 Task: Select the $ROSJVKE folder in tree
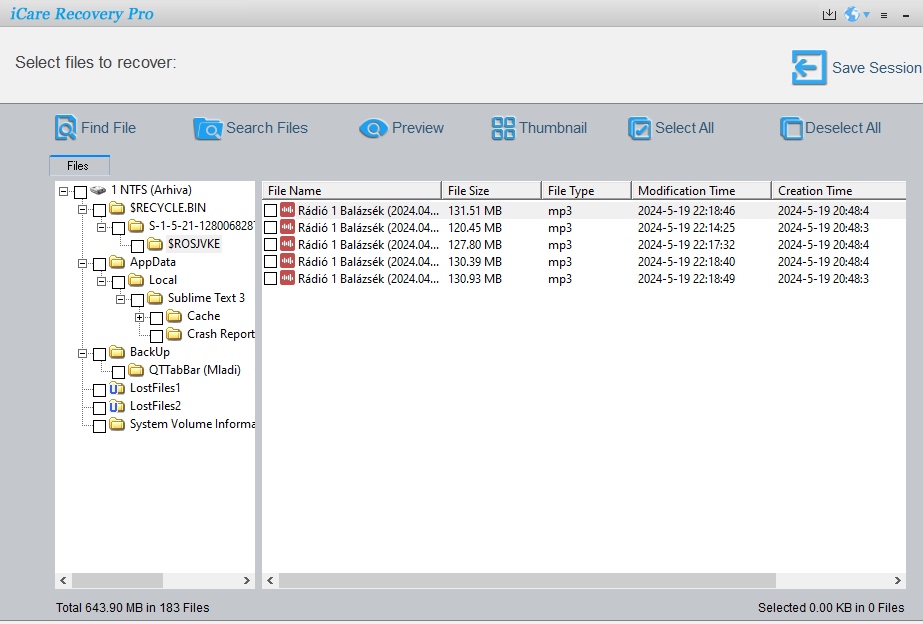click(x=194, y=244)
